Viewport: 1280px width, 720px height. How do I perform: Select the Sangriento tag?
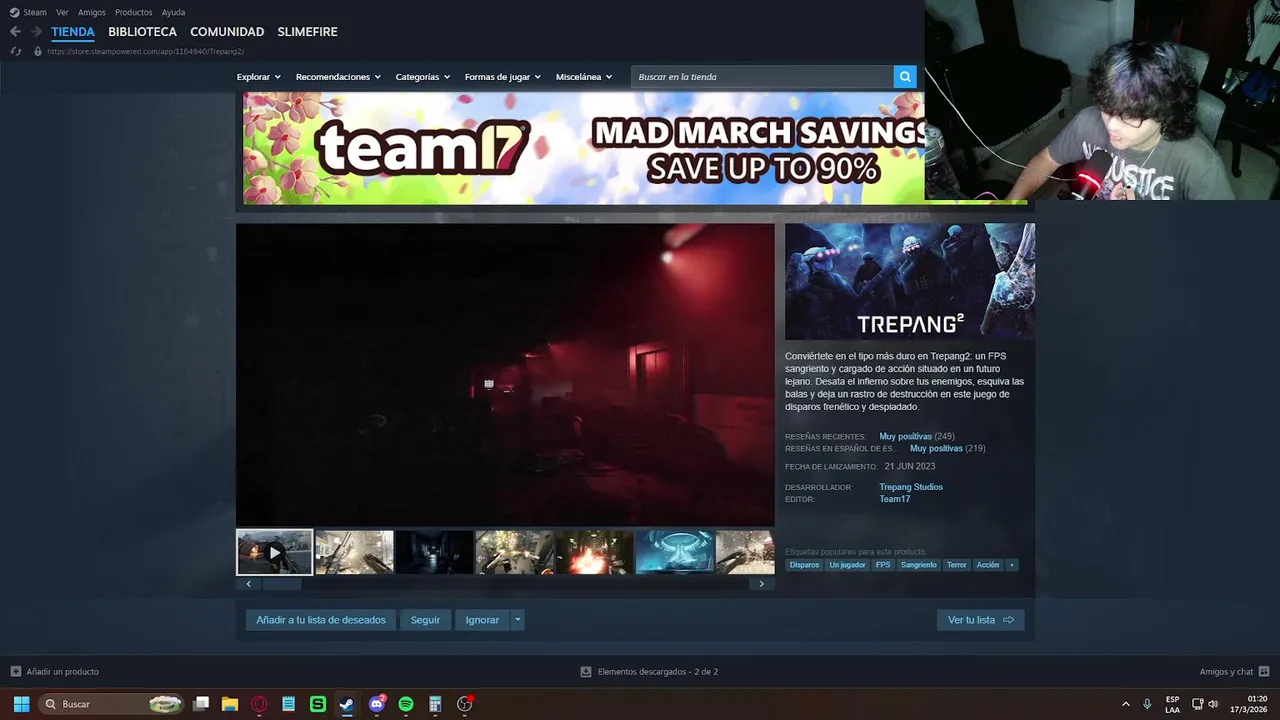tap(918, 565)
